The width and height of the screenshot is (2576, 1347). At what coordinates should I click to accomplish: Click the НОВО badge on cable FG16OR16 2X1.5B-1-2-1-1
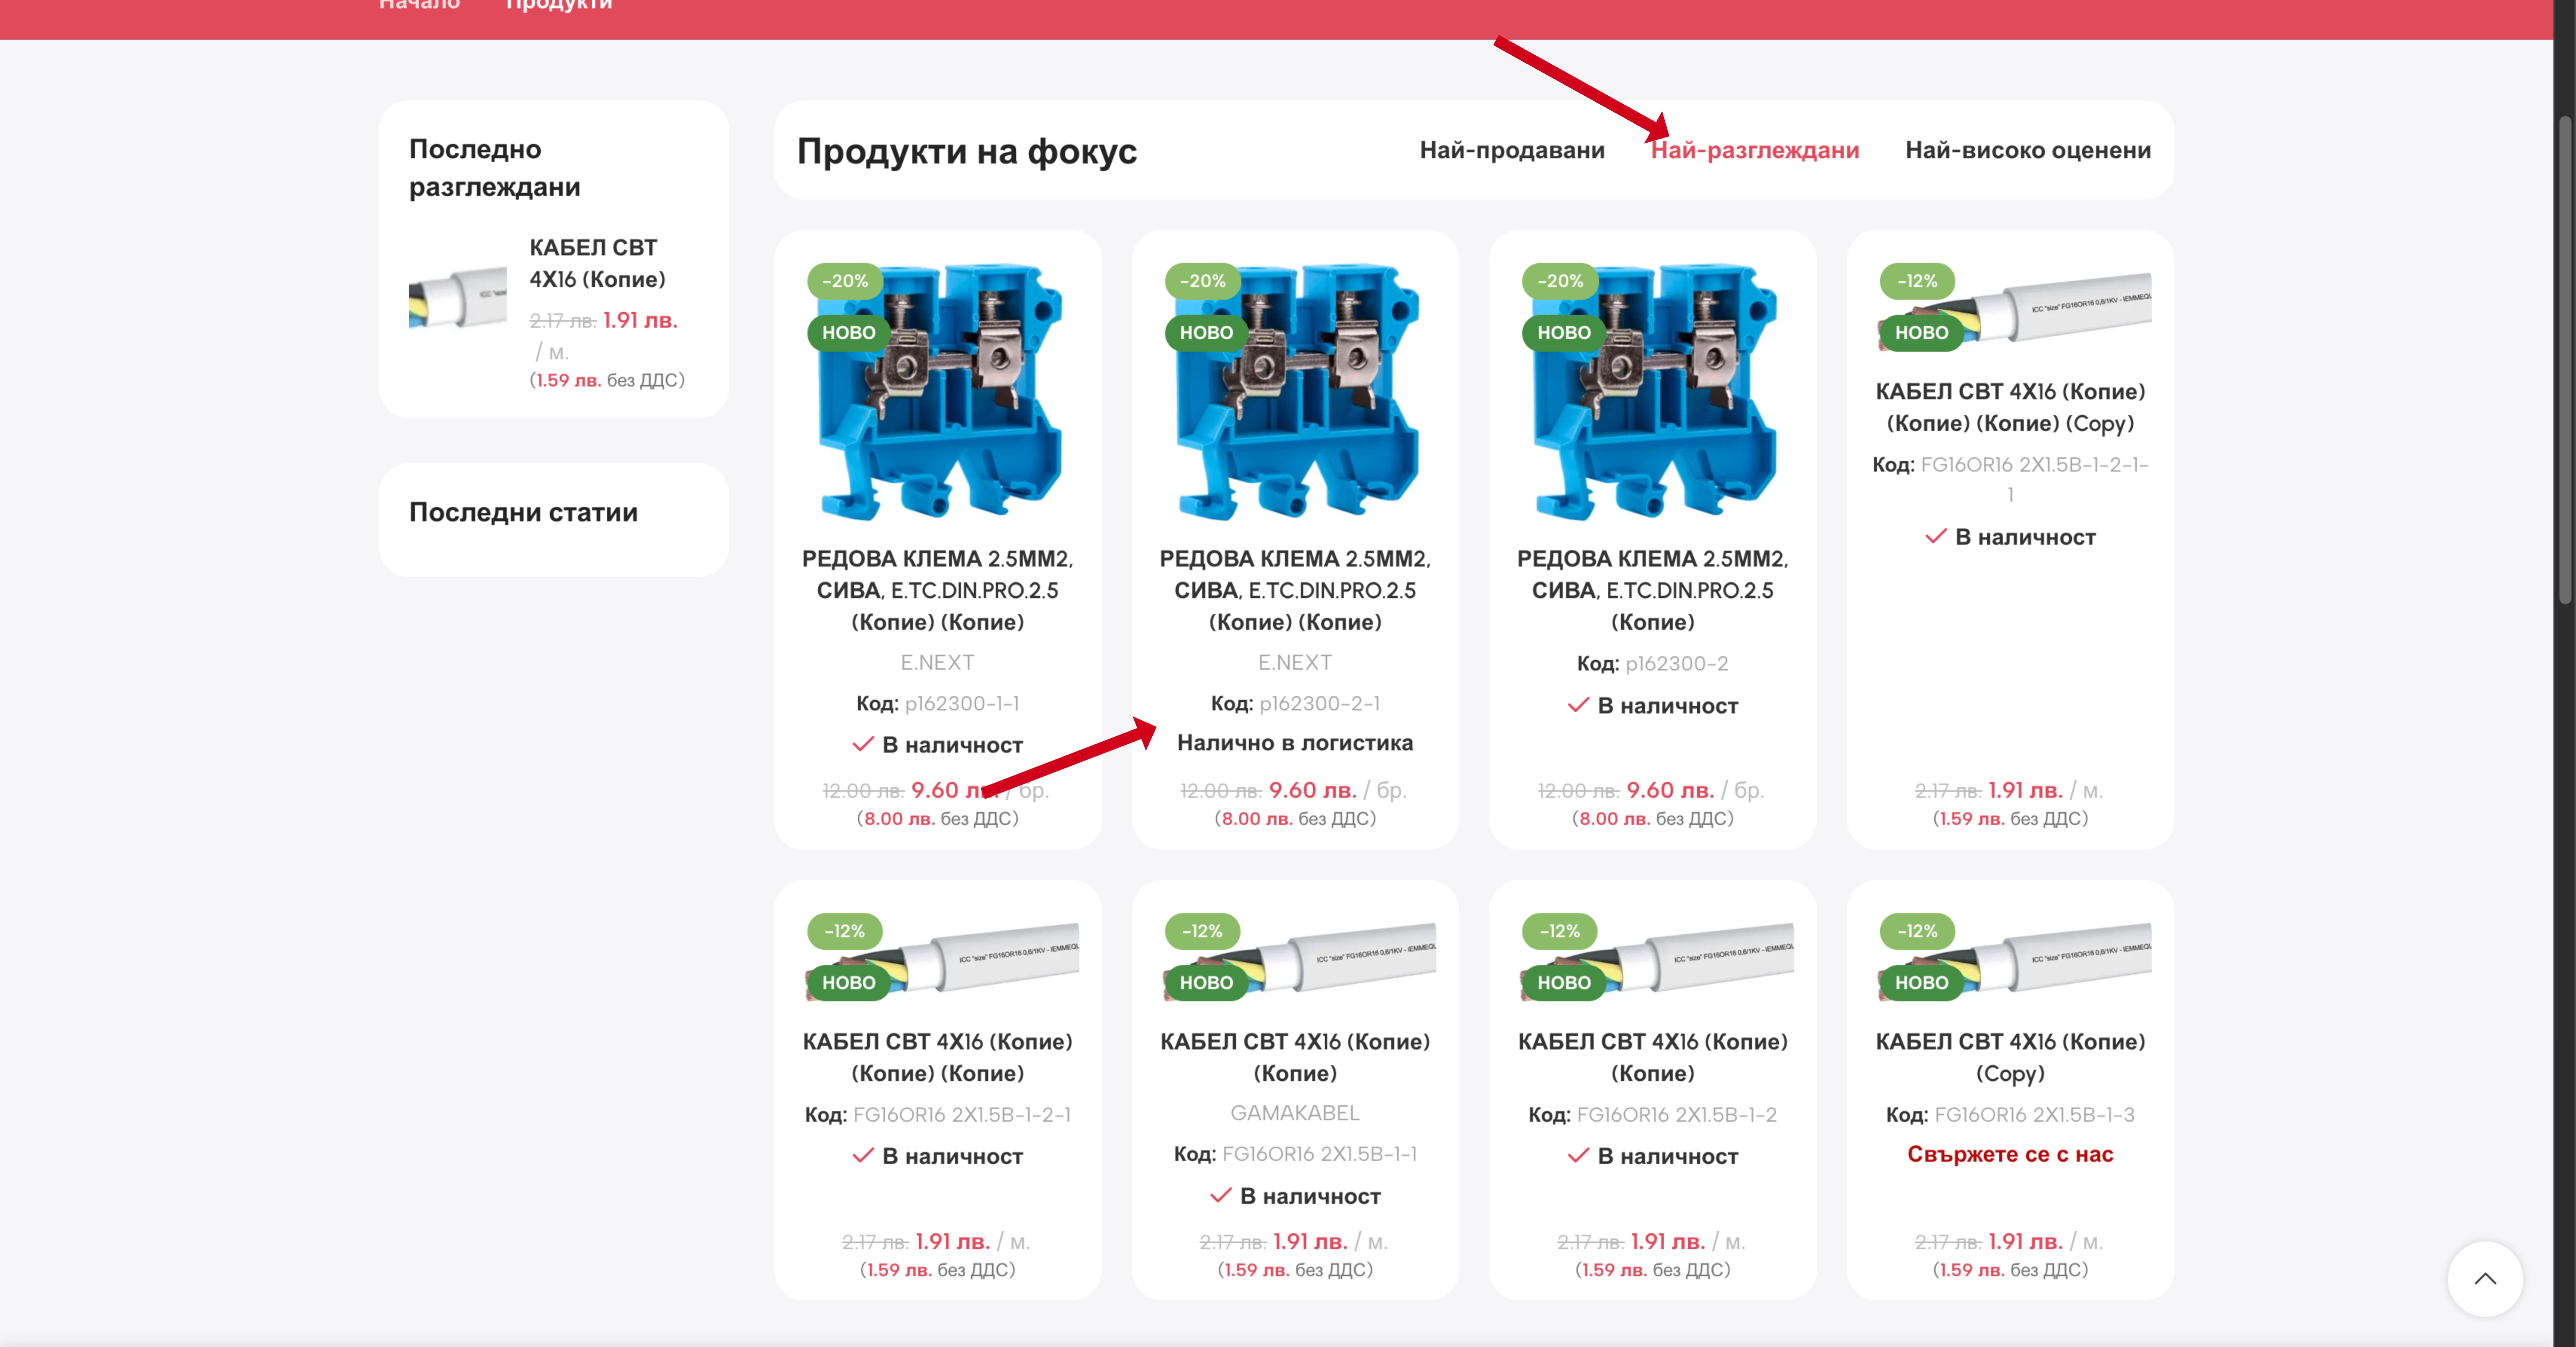click(1921, 333)
